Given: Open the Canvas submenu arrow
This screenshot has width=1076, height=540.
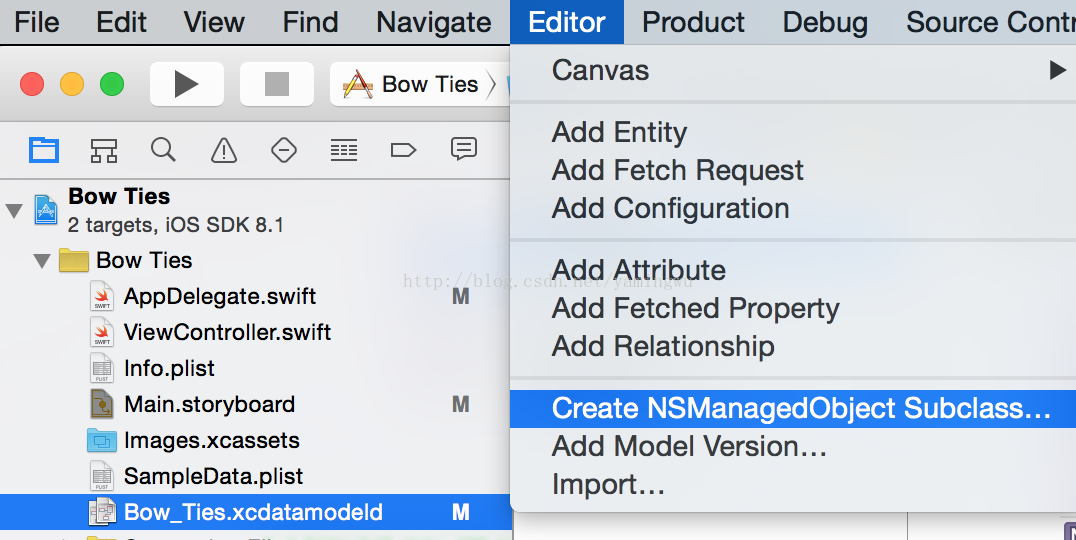Looking at the screenshot, I should point(1057,70).
